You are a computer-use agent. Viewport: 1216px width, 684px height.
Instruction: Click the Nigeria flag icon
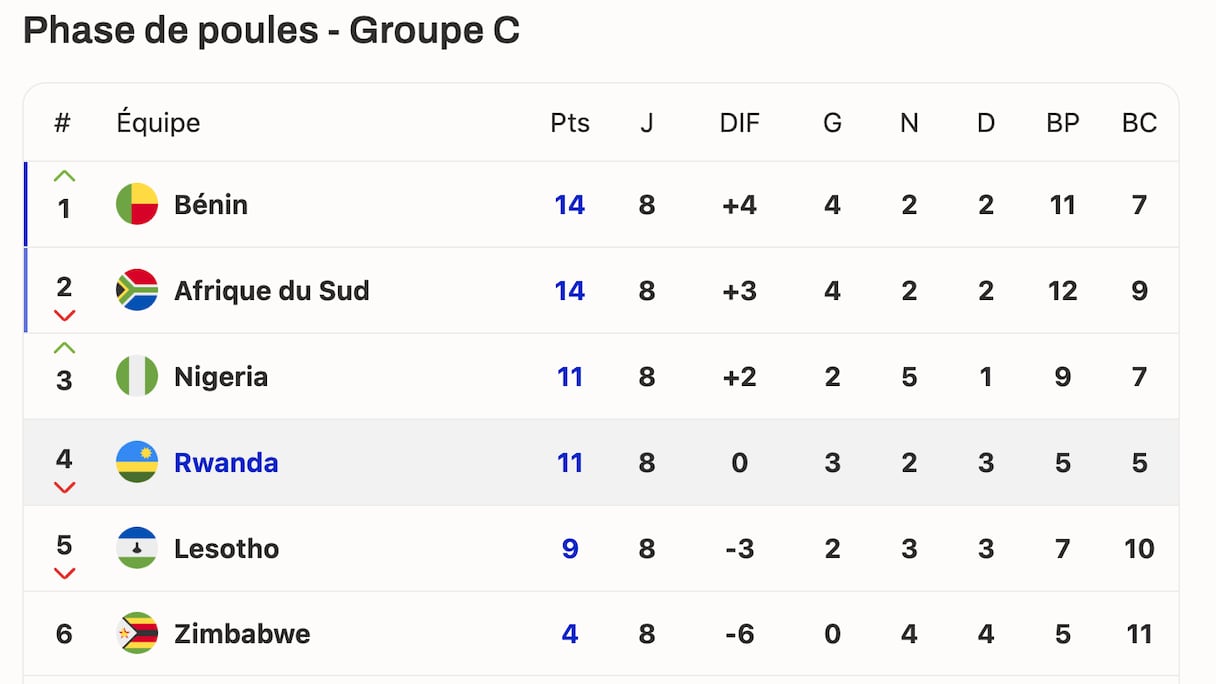point(137,376)
